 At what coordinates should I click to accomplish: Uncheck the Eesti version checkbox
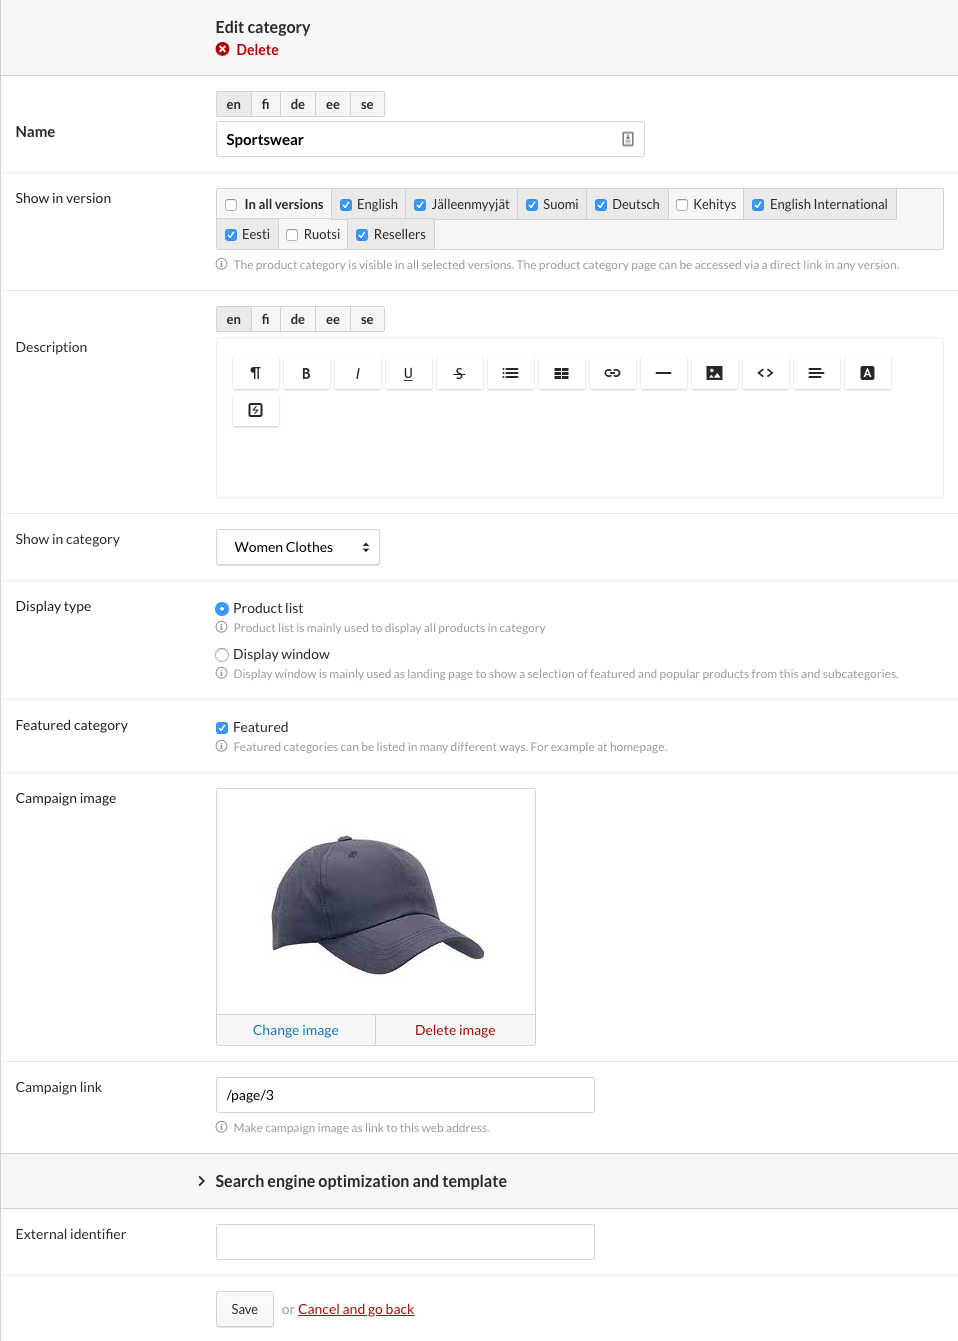click(231, 235)
